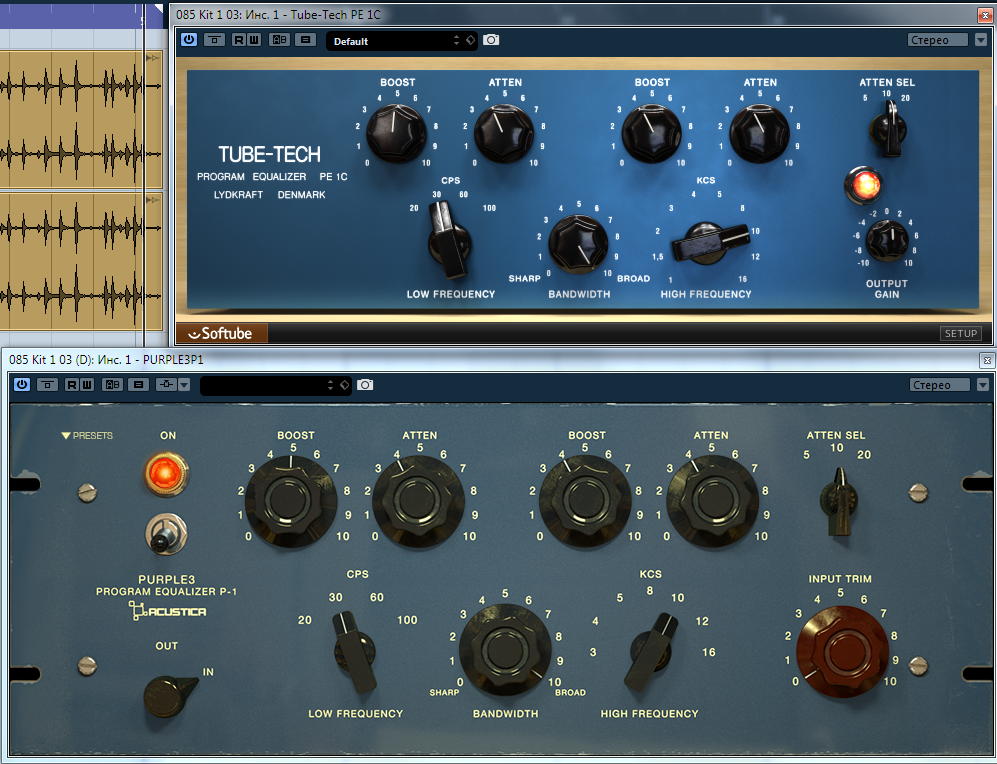Open Стерео routing field in Tube-Tech window
997x764 pixels.
coord(938,40)
